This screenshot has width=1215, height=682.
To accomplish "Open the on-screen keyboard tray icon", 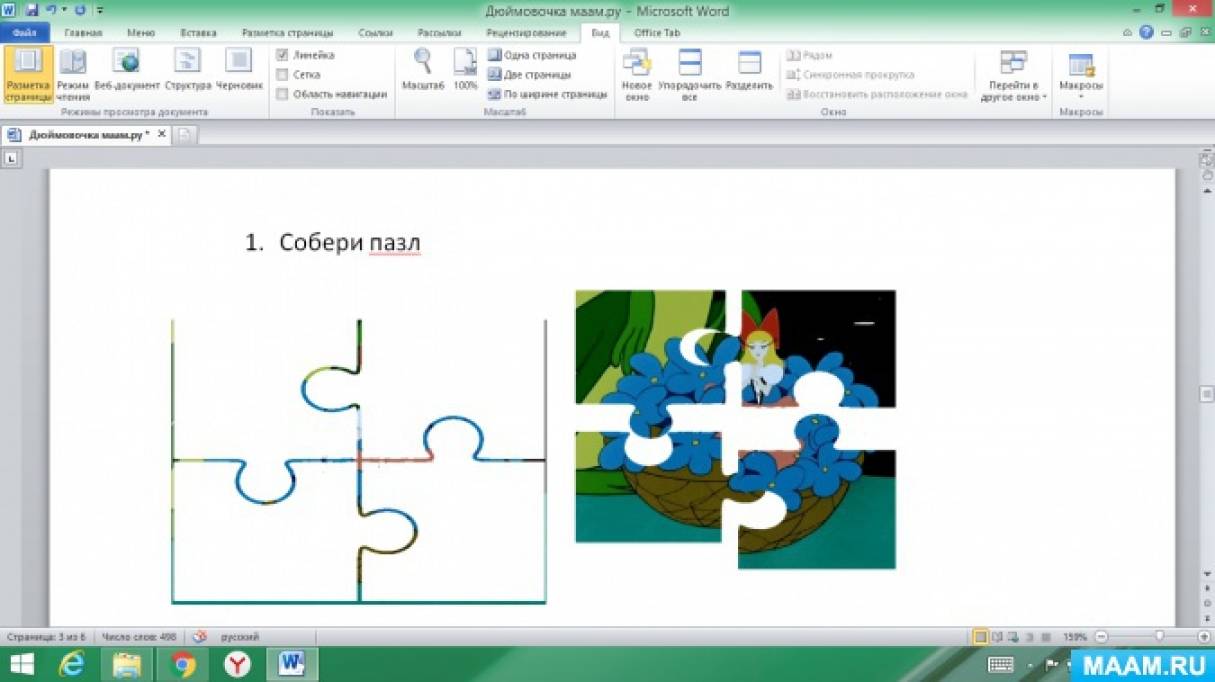I will (x=1000, y=664).
